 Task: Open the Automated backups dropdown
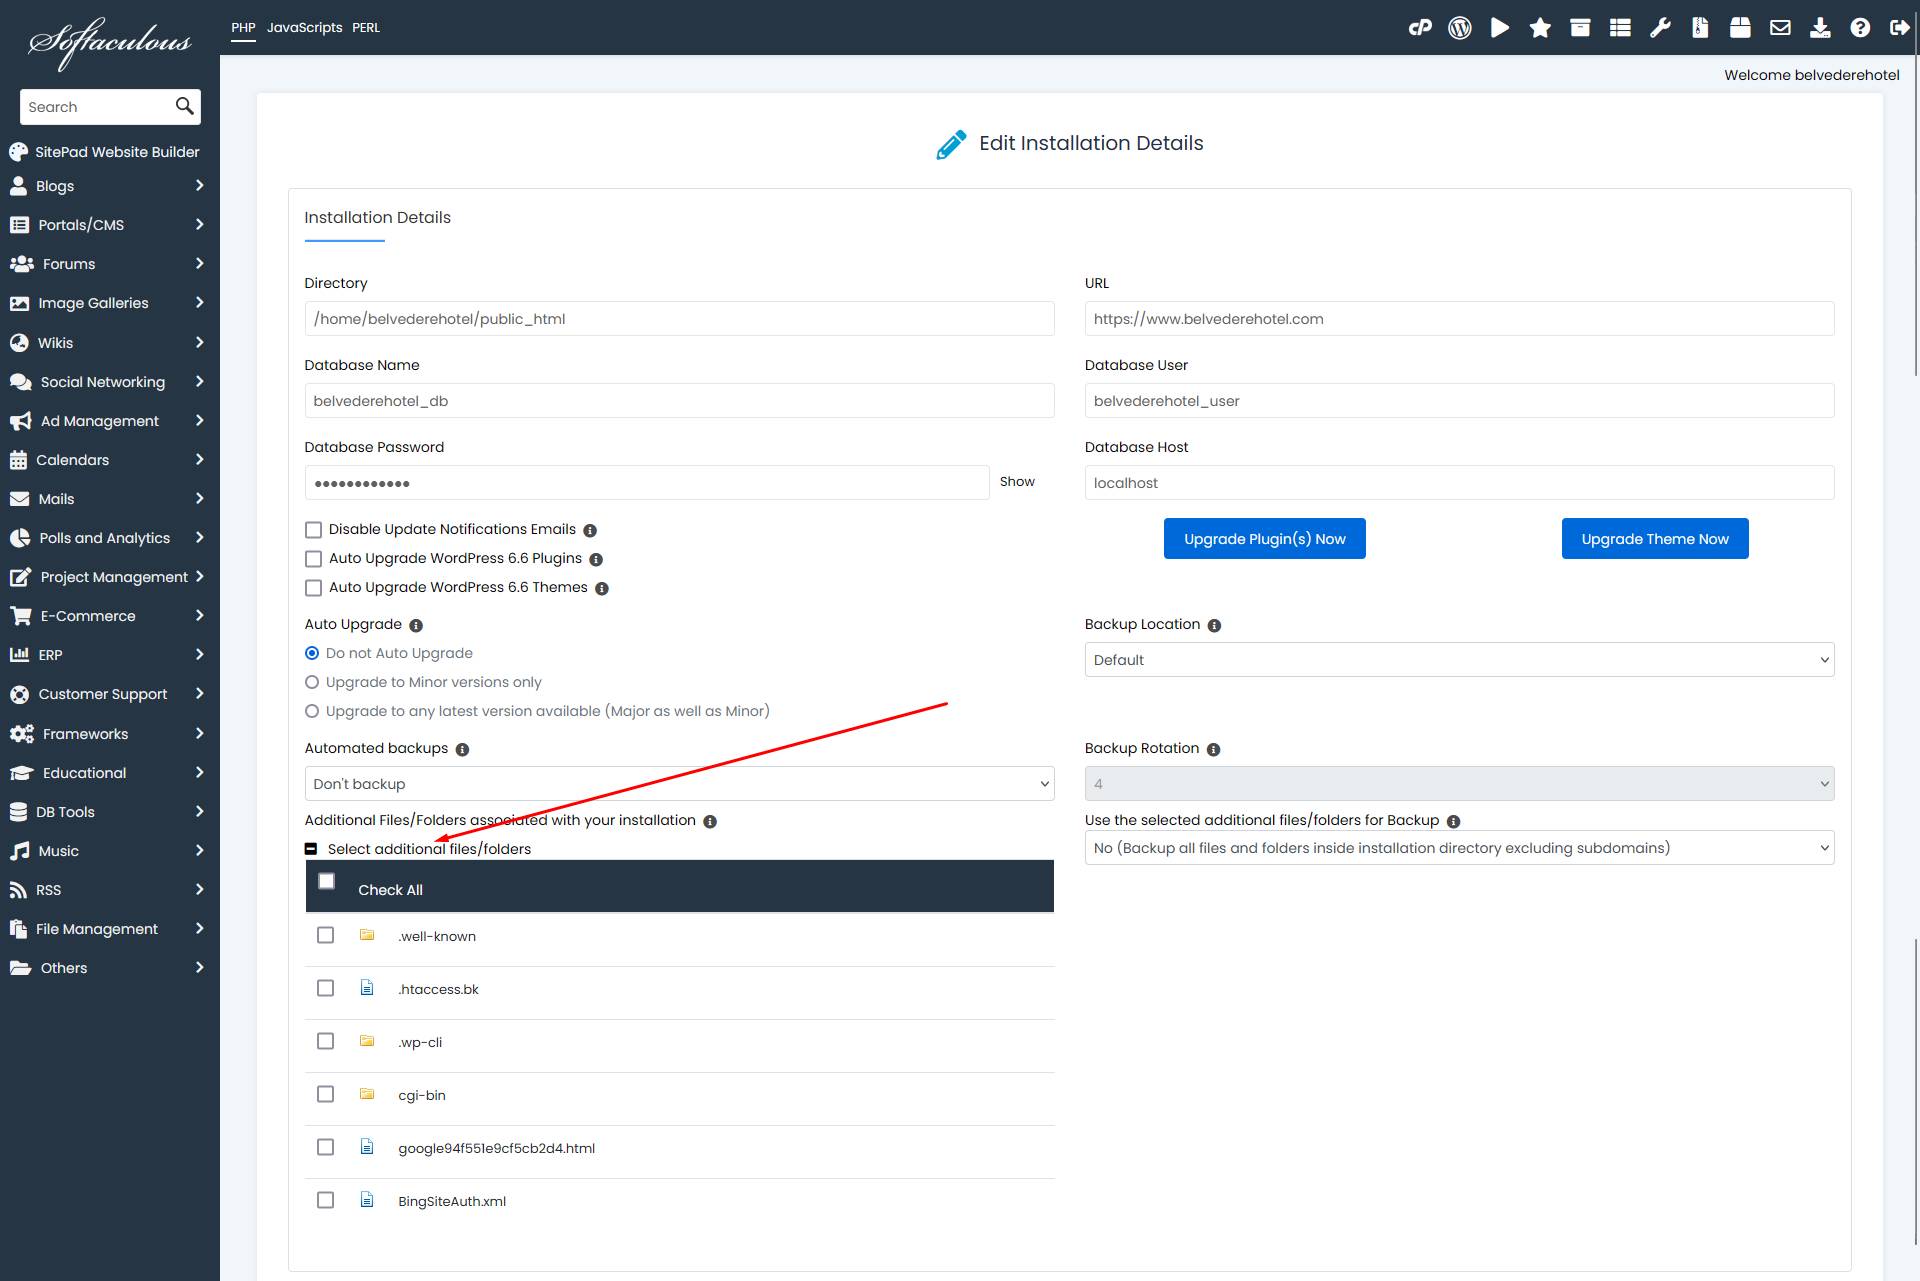coord(679,784)
